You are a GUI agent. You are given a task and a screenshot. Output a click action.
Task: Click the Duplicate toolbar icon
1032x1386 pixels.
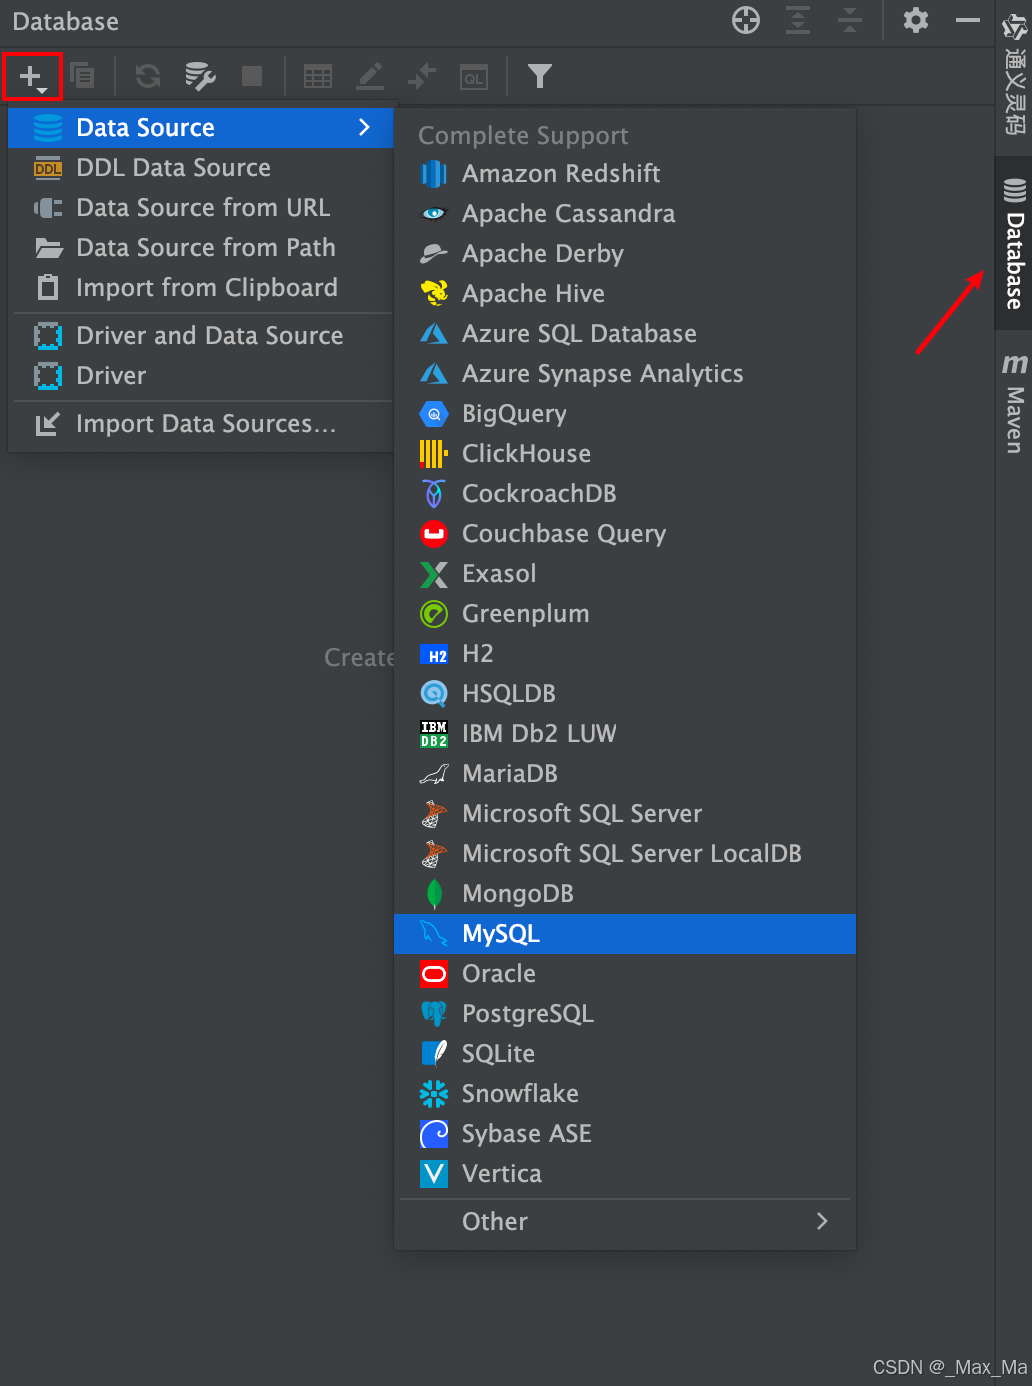tap(82, 75)
